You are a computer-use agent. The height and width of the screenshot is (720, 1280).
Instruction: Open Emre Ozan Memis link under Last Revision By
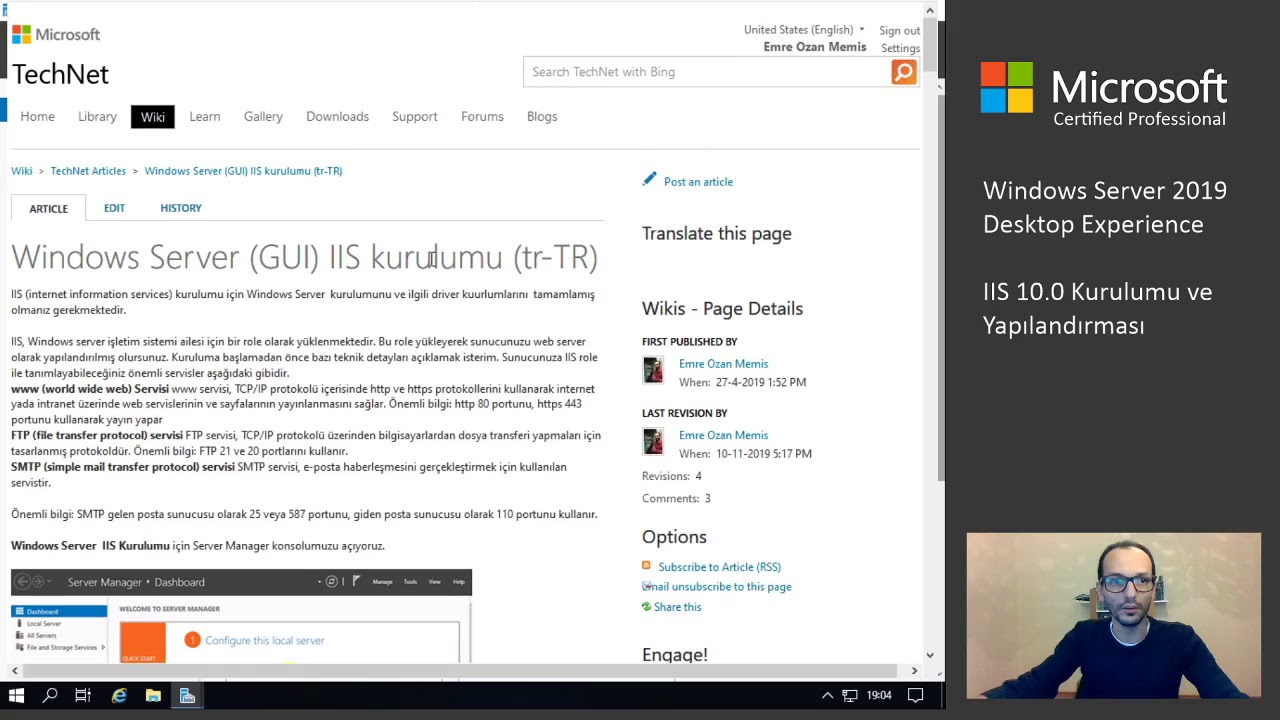(x=723, y=435)
